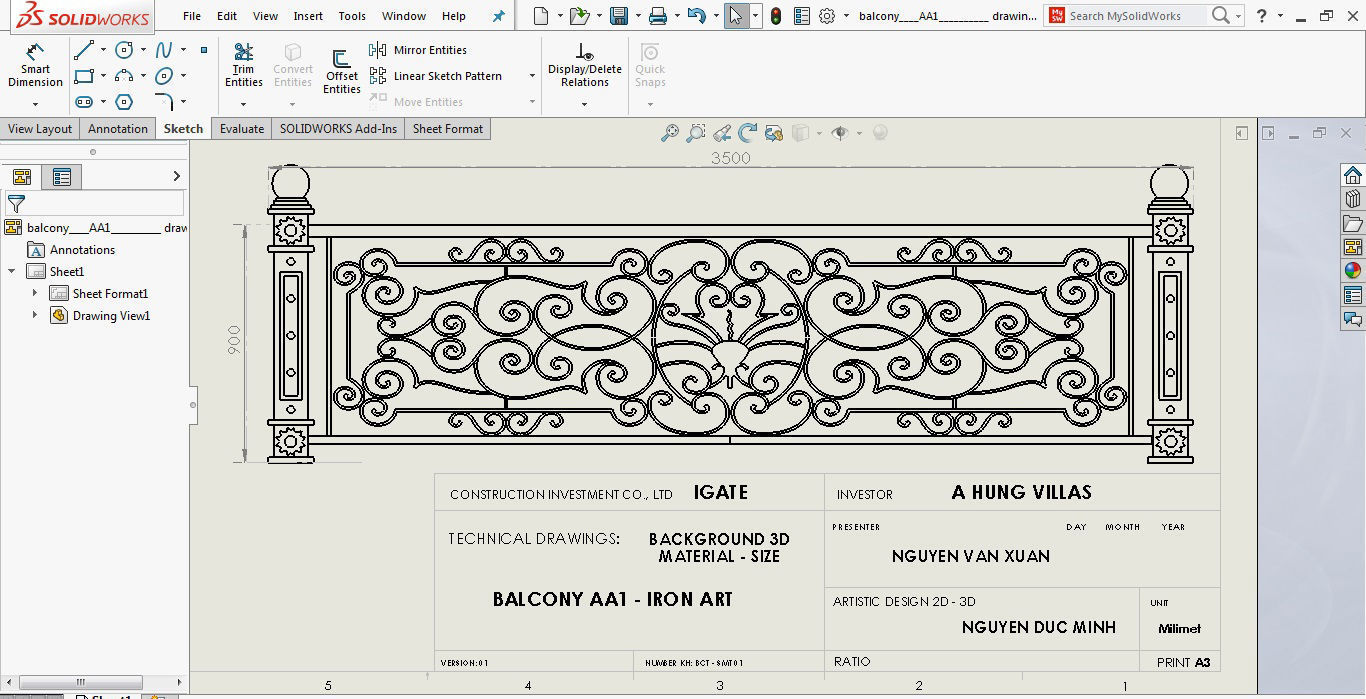Open Appearances color ball in task pane
The width and height of the screenshot is (1366, 699).
pos(1352,271)
